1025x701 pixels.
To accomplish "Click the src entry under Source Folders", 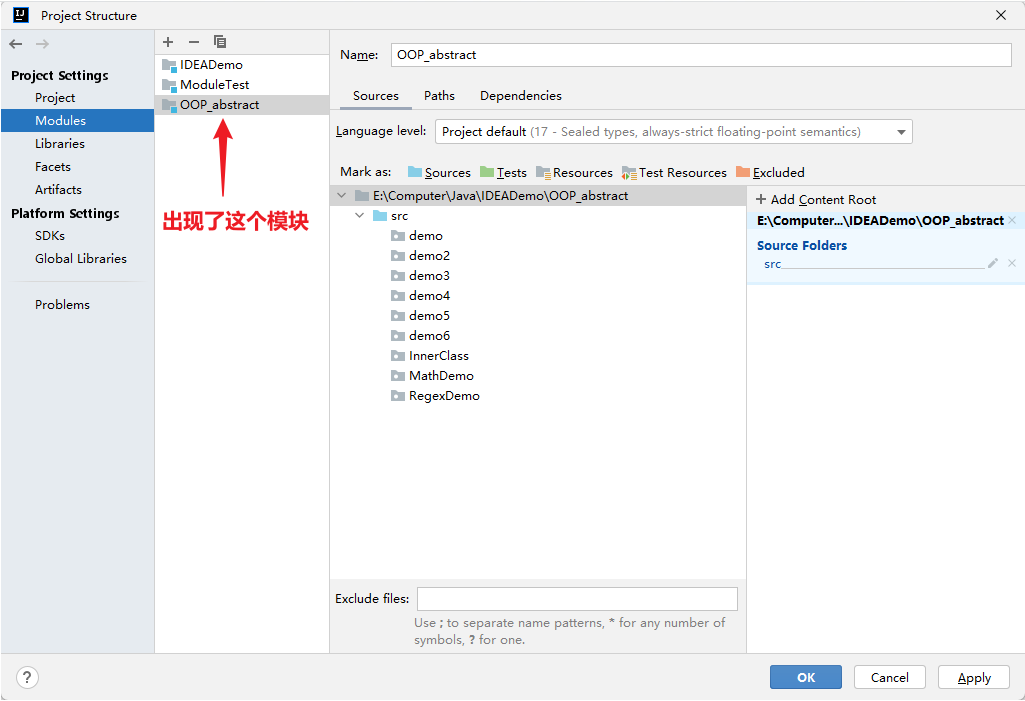I will pyautogui.click(x=773, y=264).
